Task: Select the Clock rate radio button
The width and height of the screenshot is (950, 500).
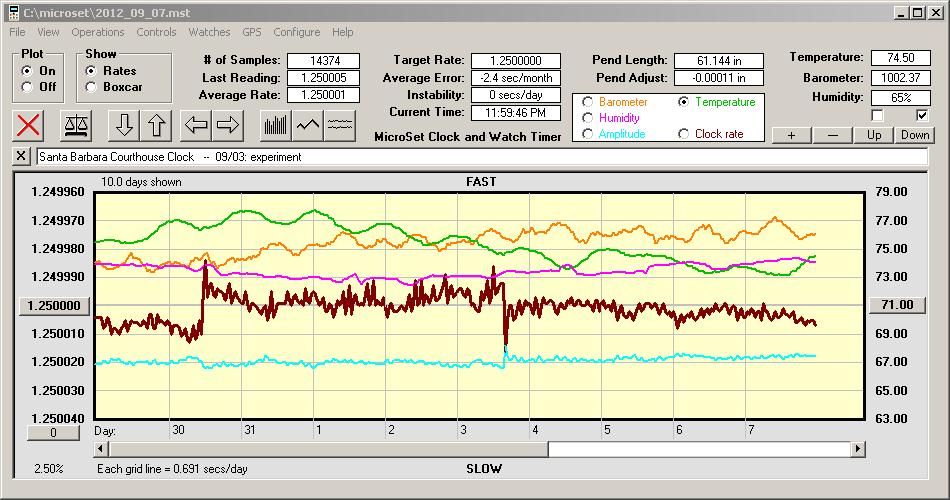Action: coord(683,133)
